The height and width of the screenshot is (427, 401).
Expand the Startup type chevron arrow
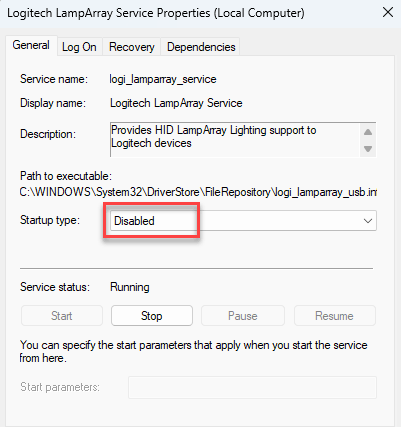point(368,221)
